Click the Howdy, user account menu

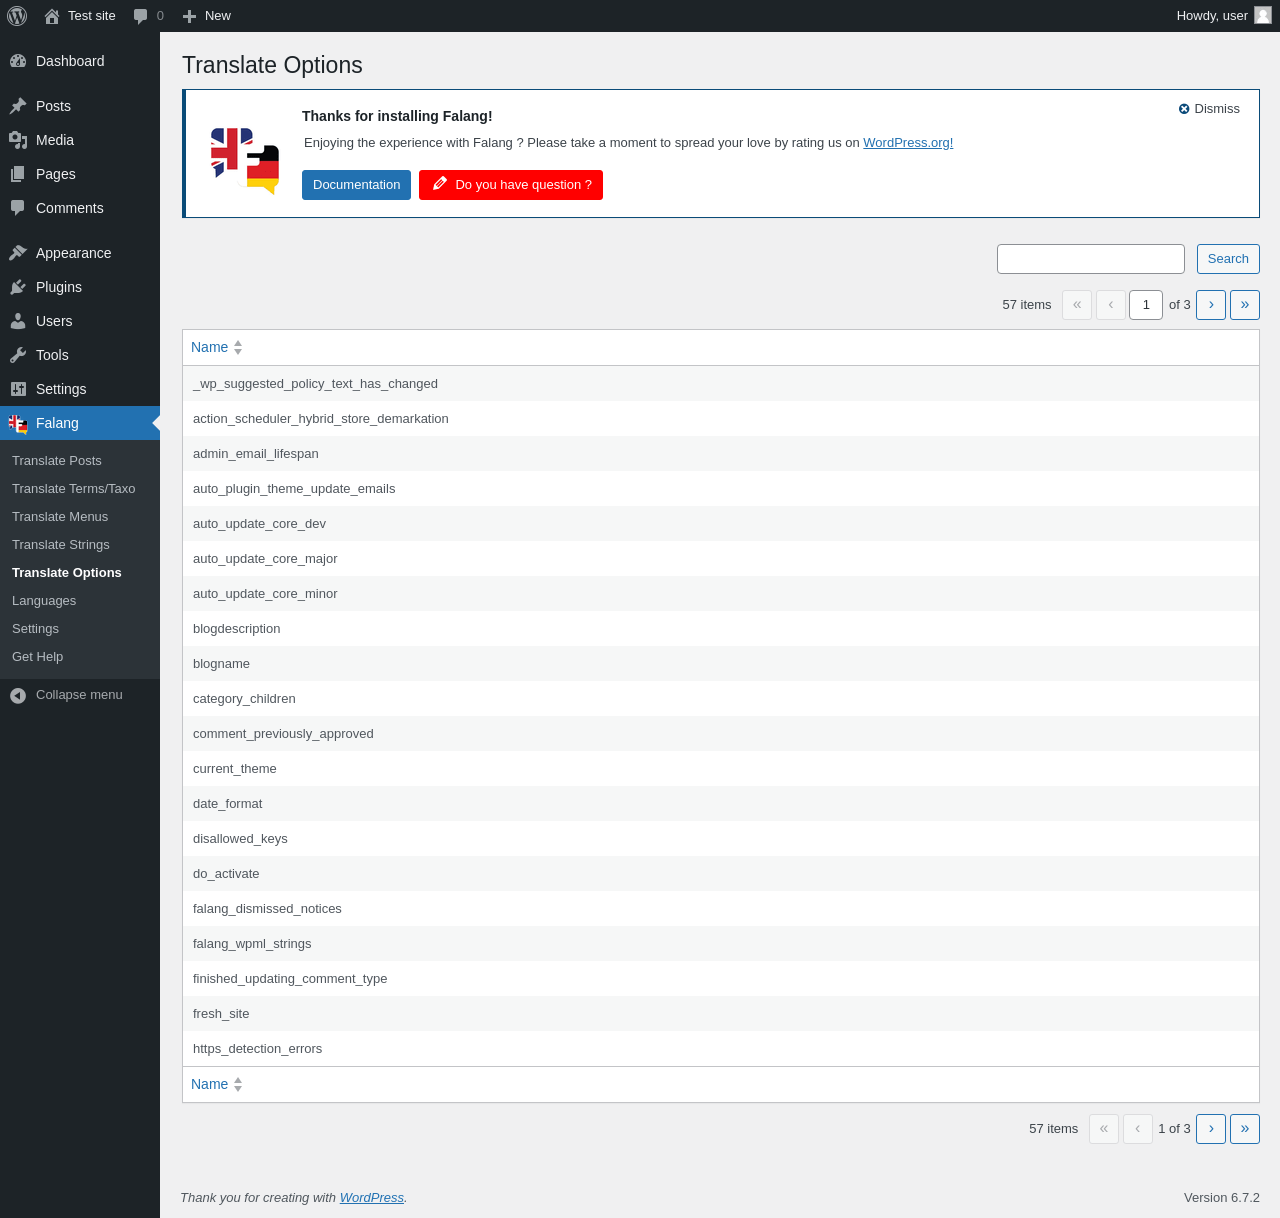[x=1223, y=16]
